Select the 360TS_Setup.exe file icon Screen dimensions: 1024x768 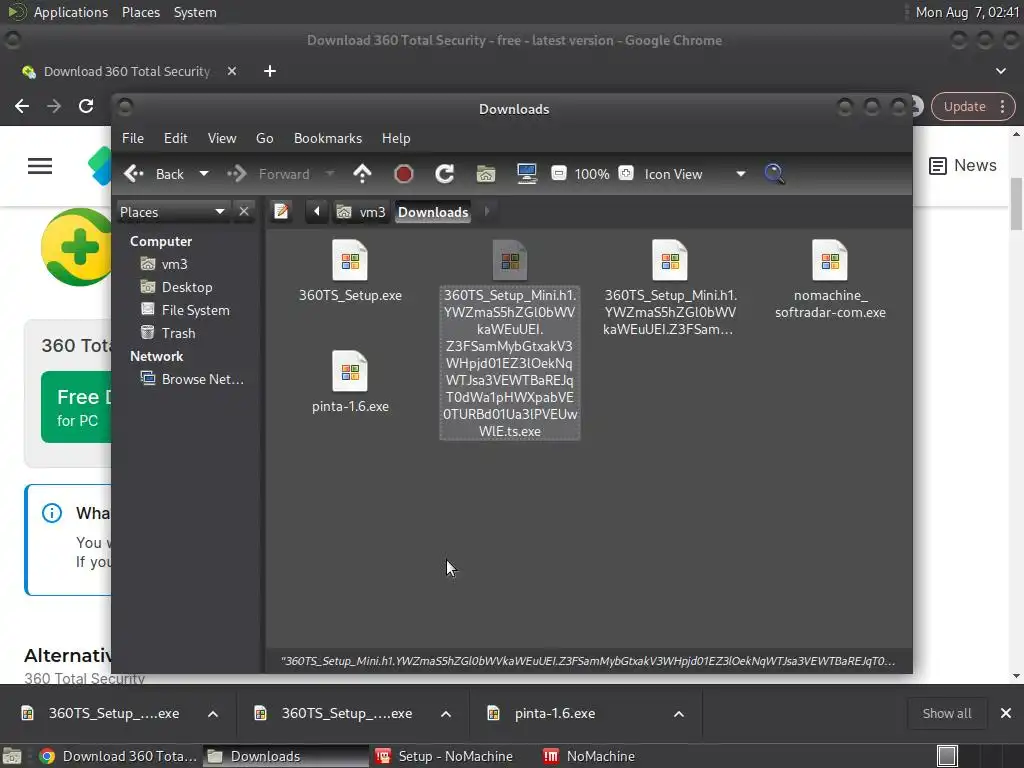pyautogui.click(x=350, y=261)
